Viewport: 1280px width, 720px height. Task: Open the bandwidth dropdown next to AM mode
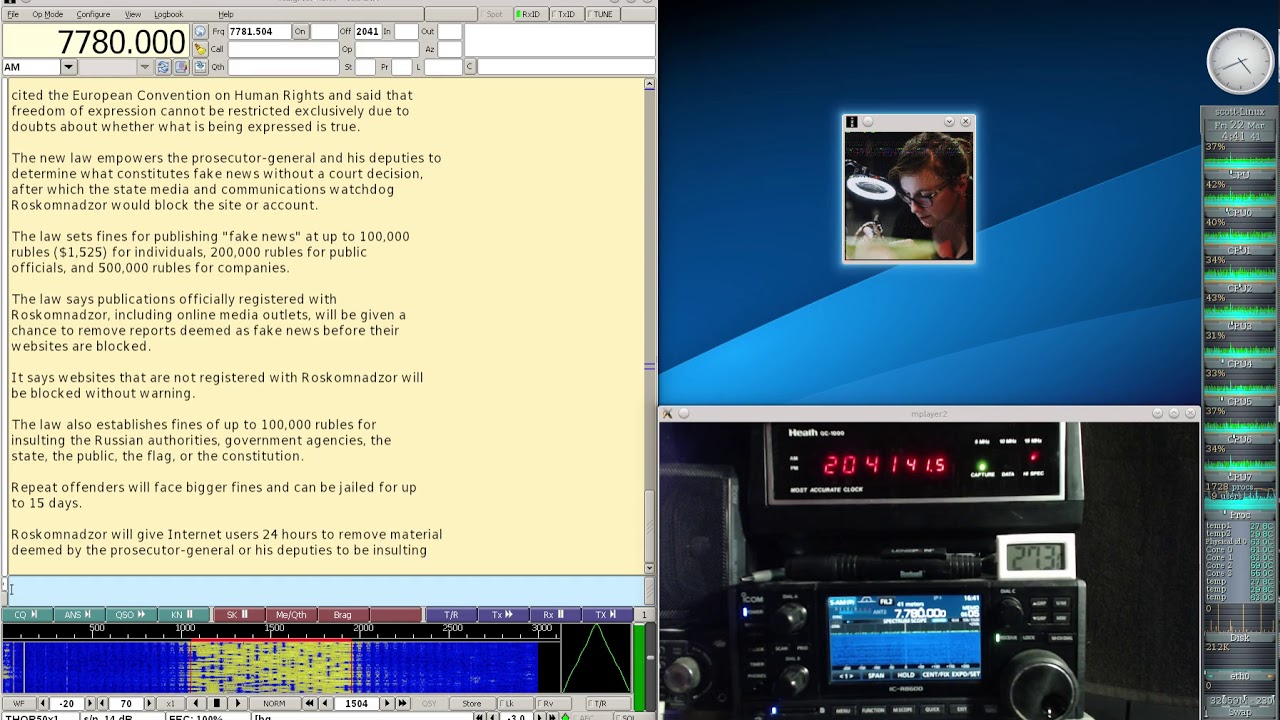(144, 67)
